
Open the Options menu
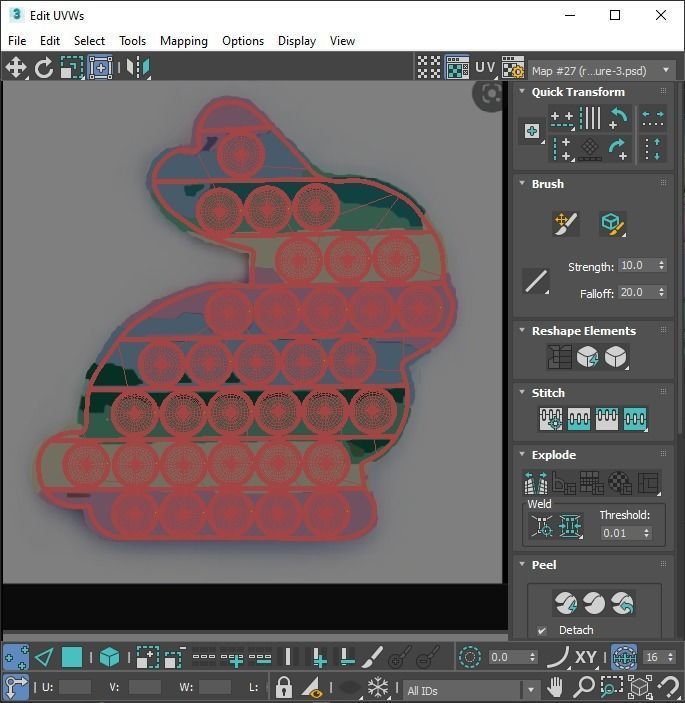[x=243, y=41]
